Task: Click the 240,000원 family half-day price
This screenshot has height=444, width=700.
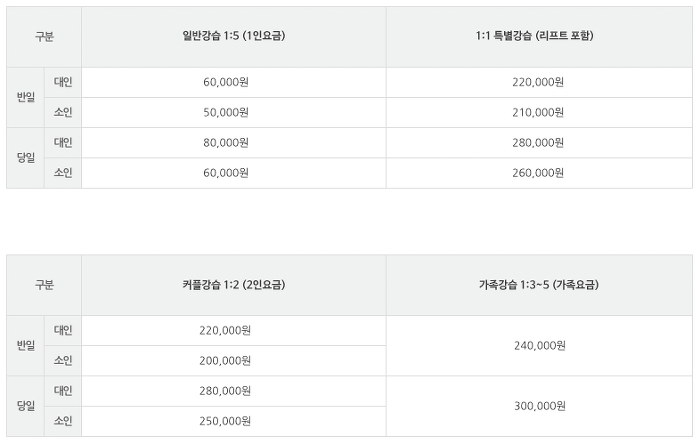Action: coord(540,346)
